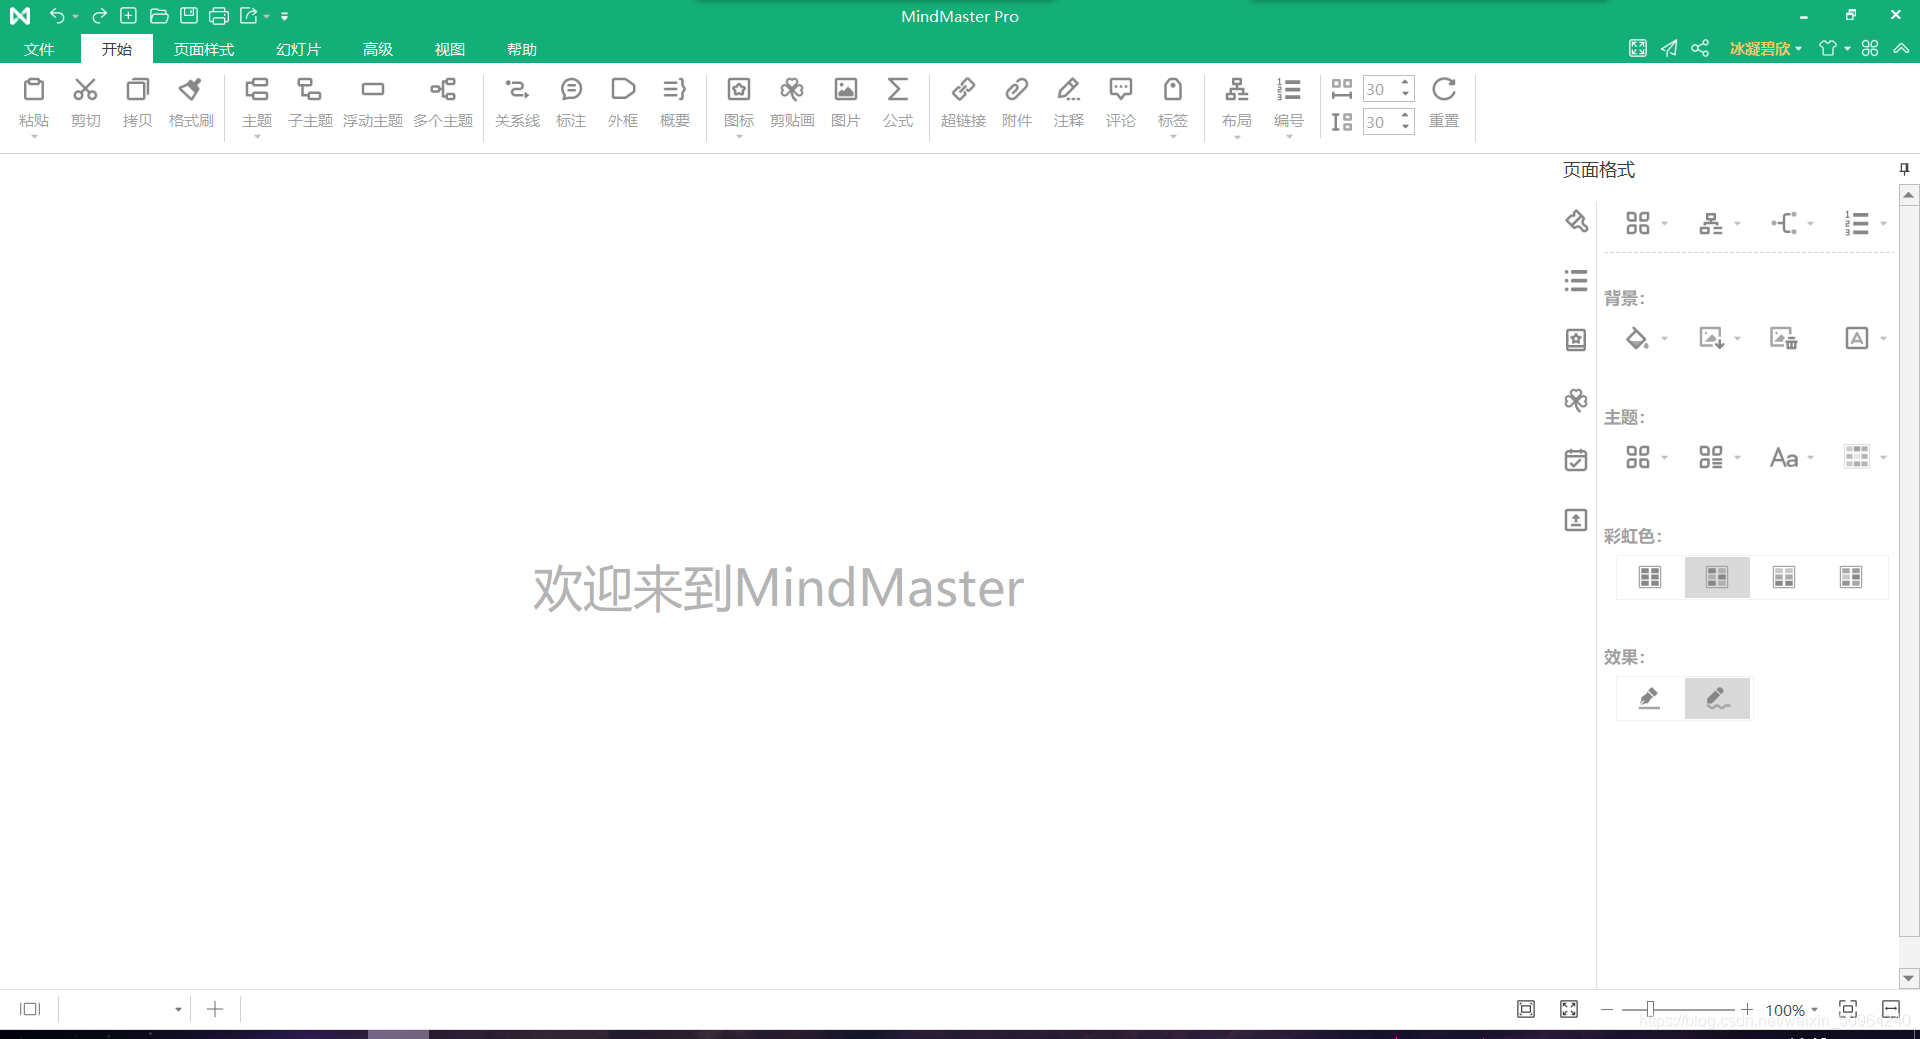
Task: Click Undo in quick access bar
Action: coord(57,16)
